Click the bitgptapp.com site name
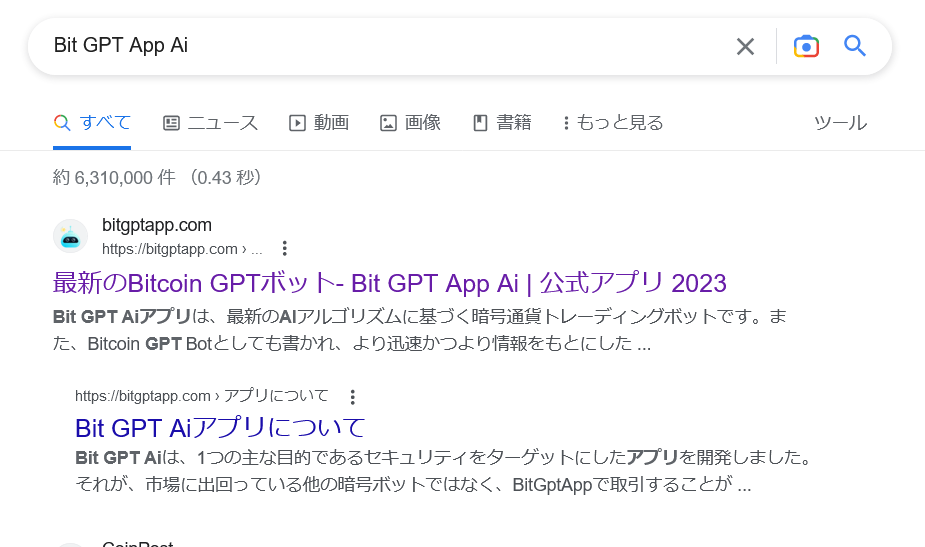Viewport: 925px width, 547px height. (x=157, y=225)
